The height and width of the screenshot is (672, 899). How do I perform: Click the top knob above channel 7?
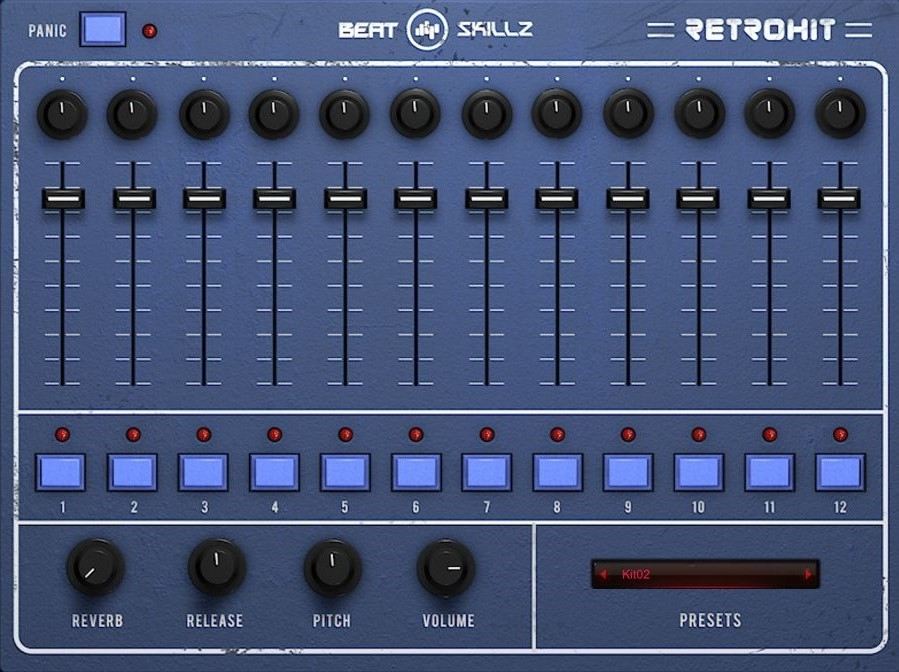(487, 114)
